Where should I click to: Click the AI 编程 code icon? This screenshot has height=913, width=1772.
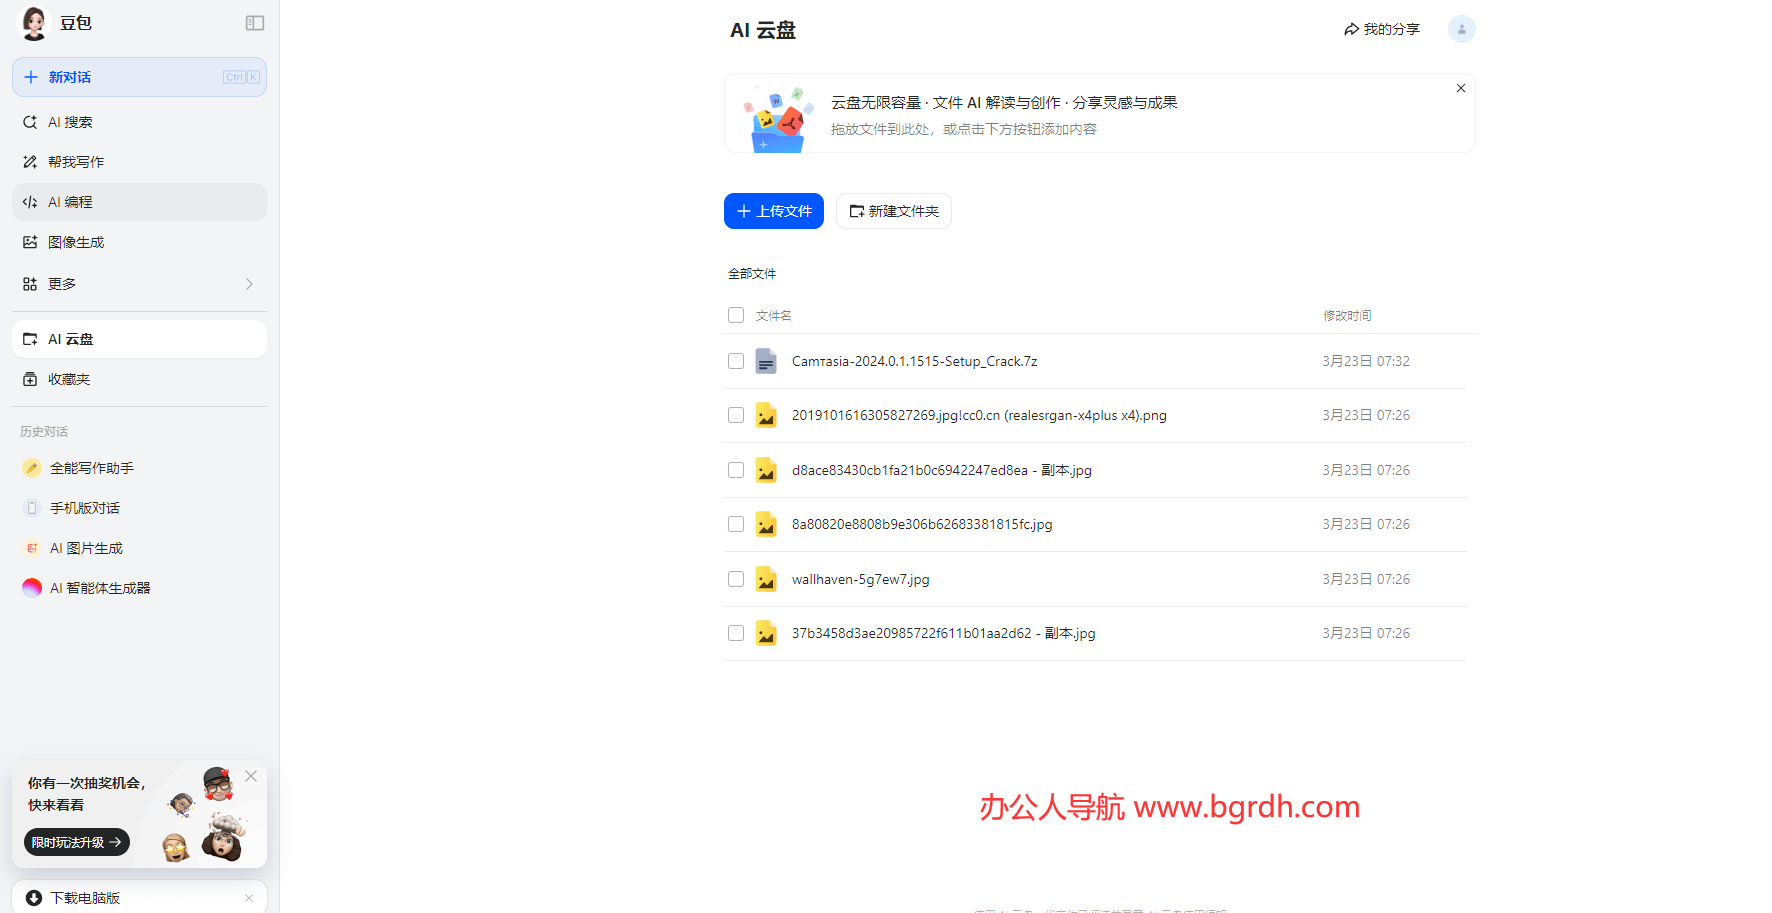[x=30, y=202]
